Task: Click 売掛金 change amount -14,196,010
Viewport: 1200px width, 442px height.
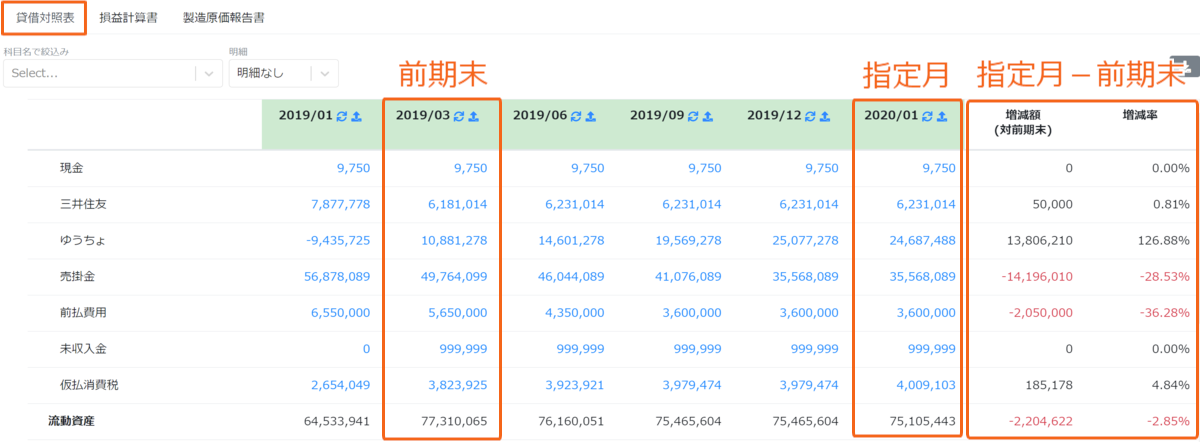Action: pos(1037,277)
